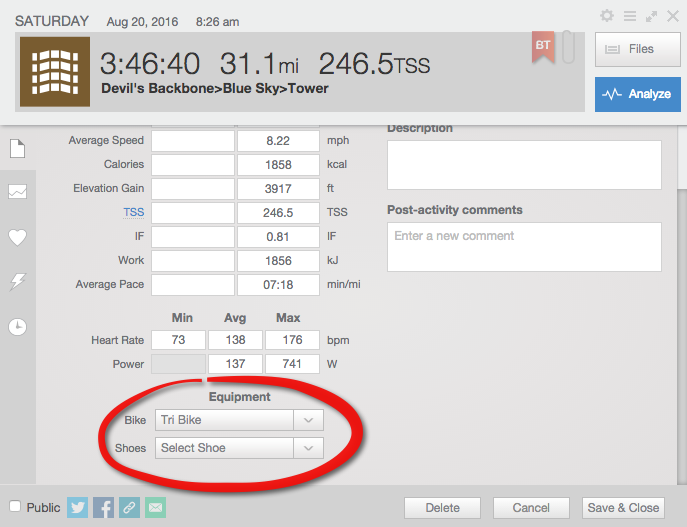This screenshot has width=687, height=527.
Task: Click the Delete button
Action: pyautogui.click(x=443, y=508)
